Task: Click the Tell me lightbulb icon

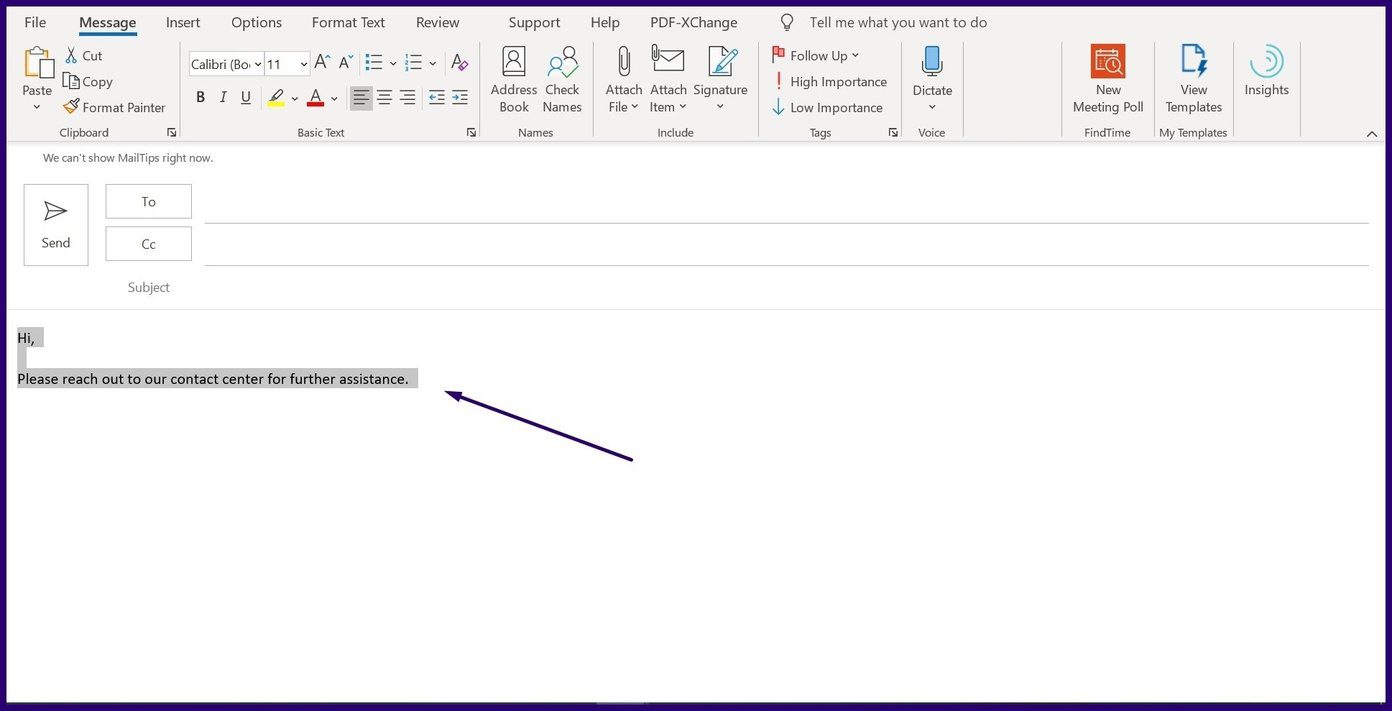Action: pos(787,22)
